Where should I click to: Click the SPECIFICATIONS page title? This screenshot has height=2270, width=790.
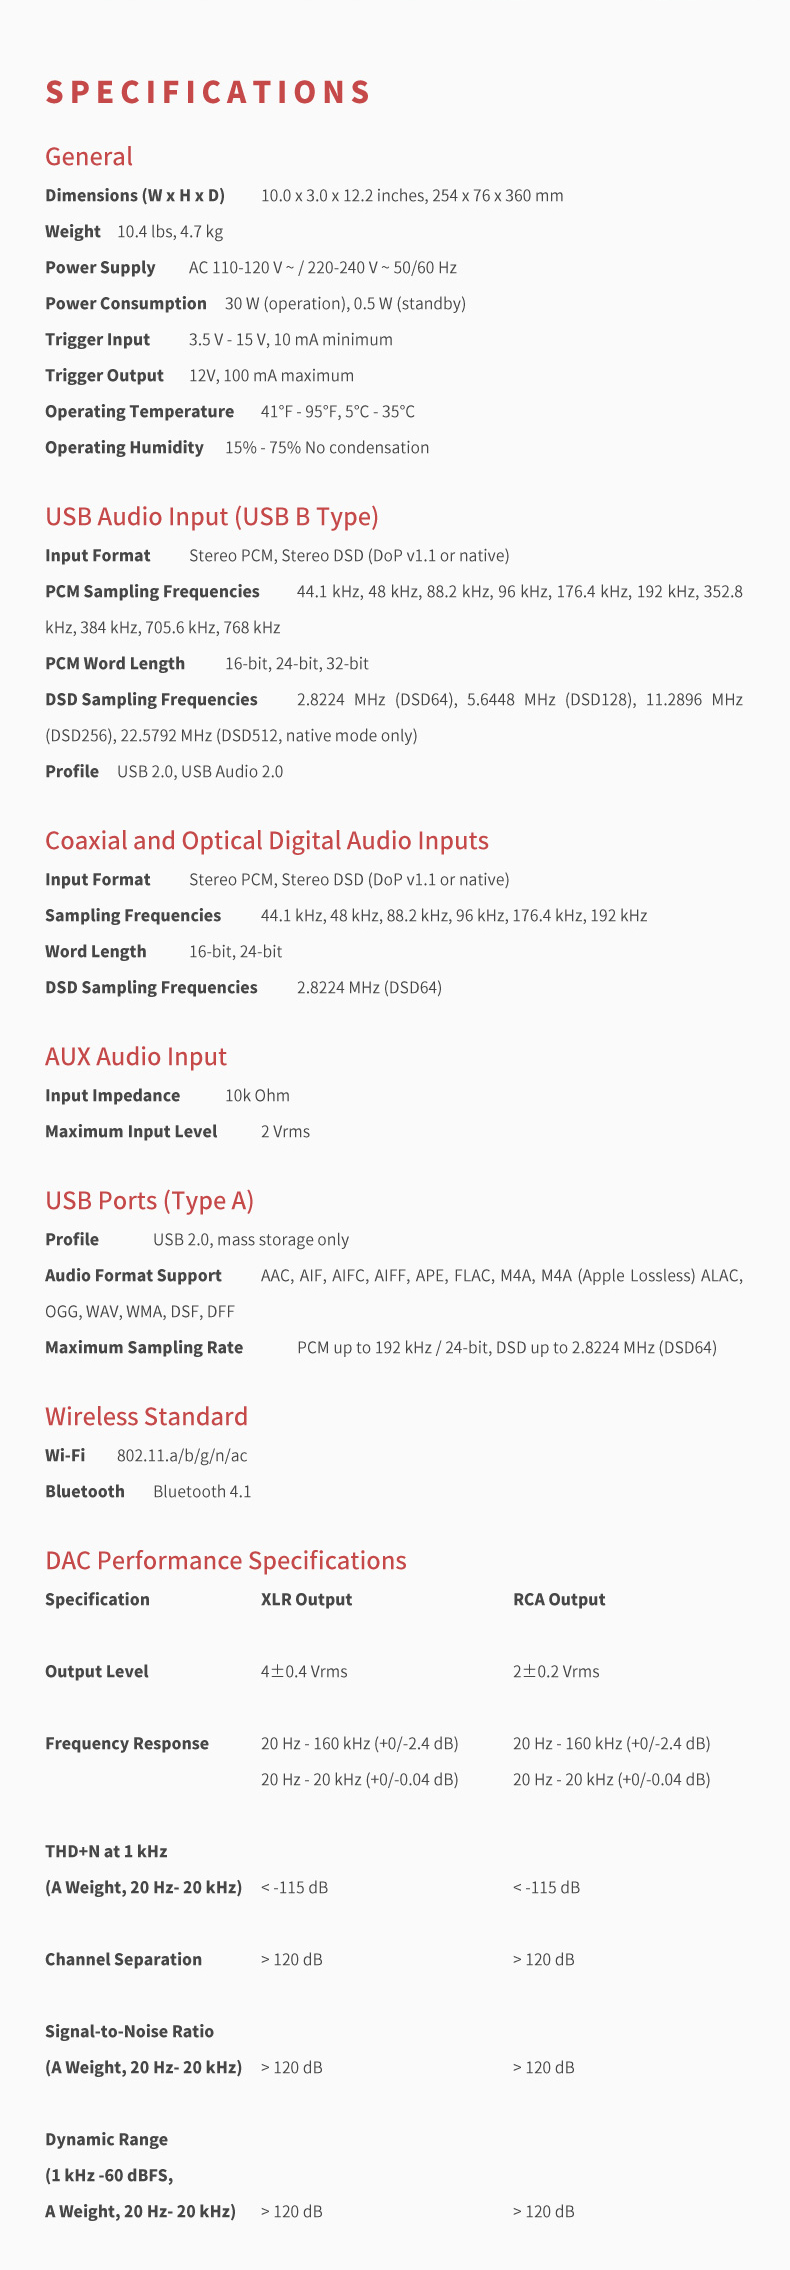tap(208, 92)
